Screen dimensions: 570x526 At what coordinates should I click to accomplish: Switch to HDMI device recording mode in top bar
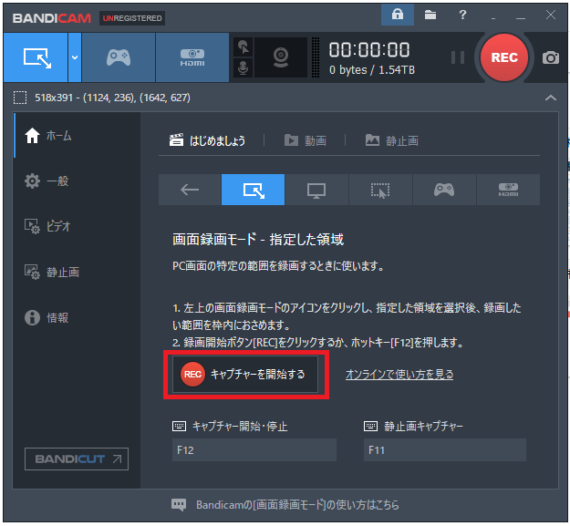(192, 57)
